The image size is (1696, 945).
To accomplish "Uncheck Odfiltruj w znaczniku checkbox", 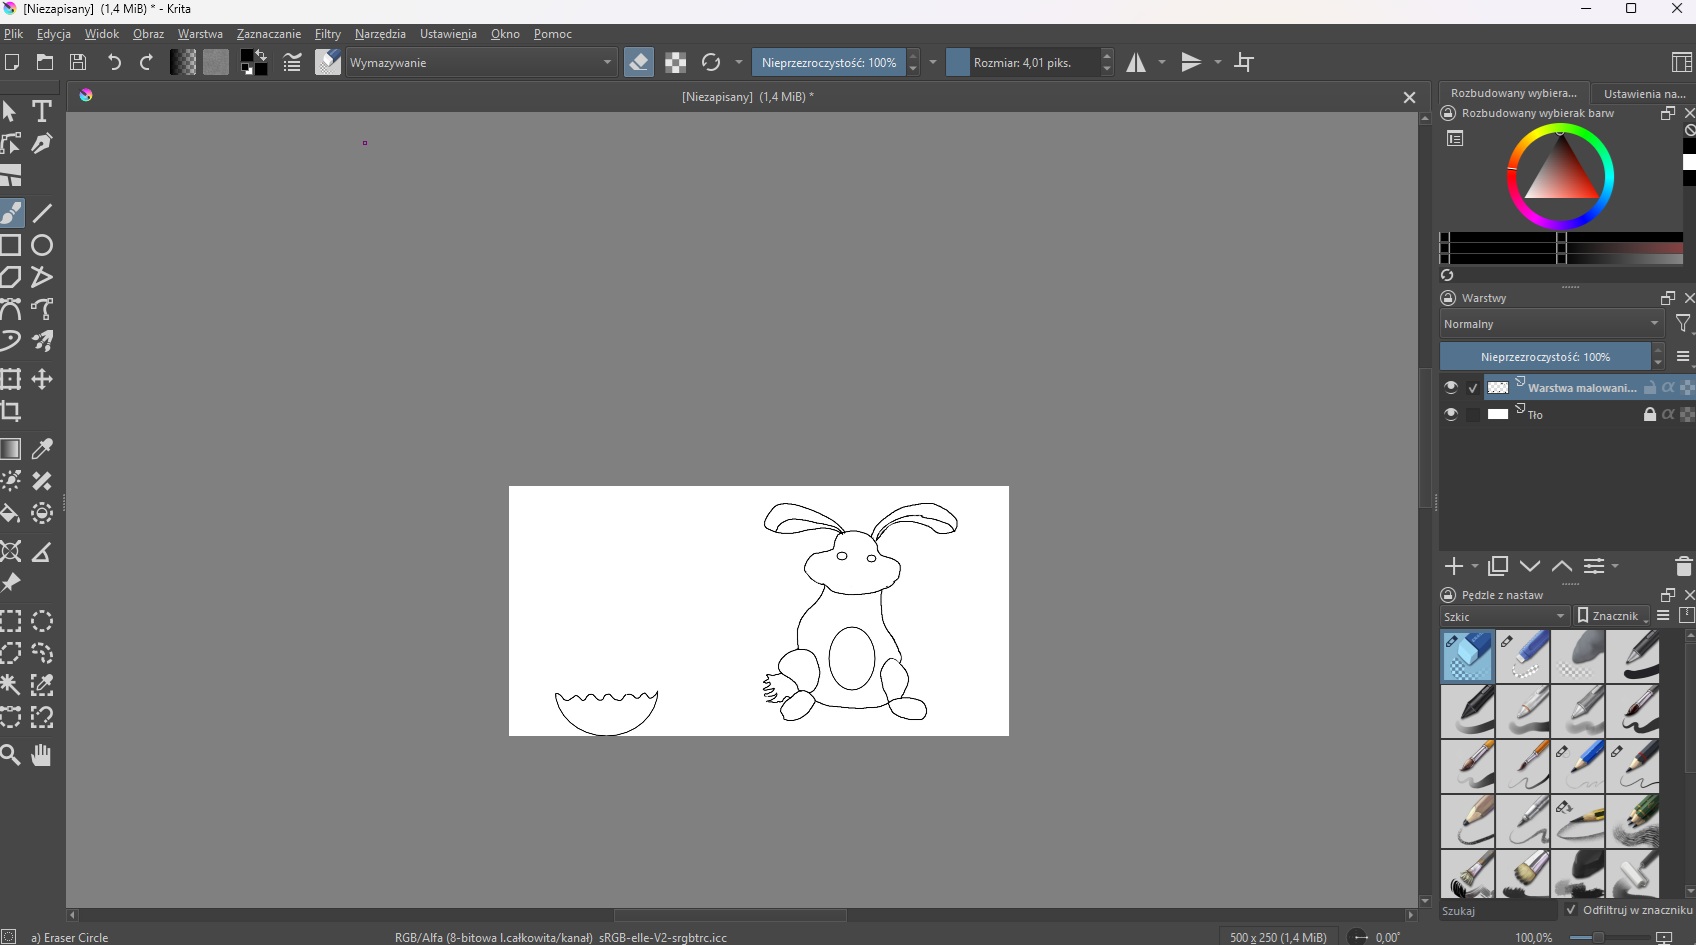I will pos(1571,910).
